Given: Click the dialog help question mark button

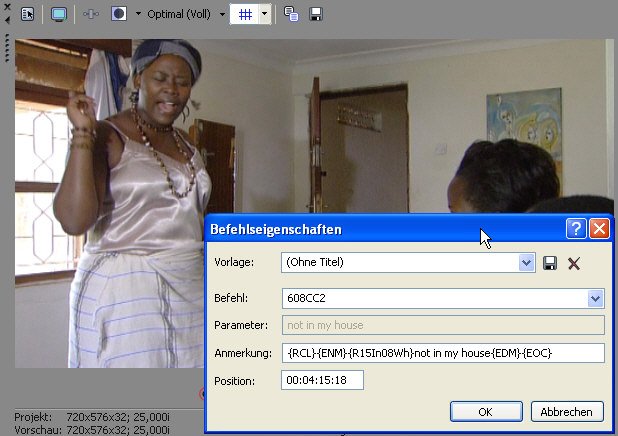Looking at the screenshot, I should (x=576, y=229).
